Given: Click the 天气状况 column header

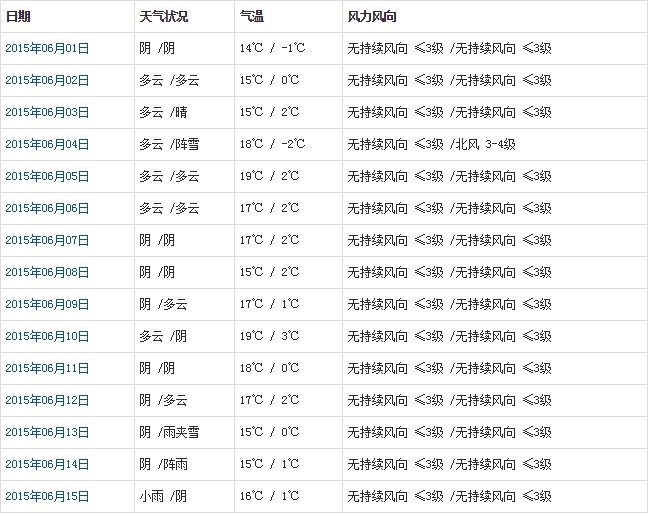Looking at the screenshot, I should pyautogui.click(x=163, y=17).
